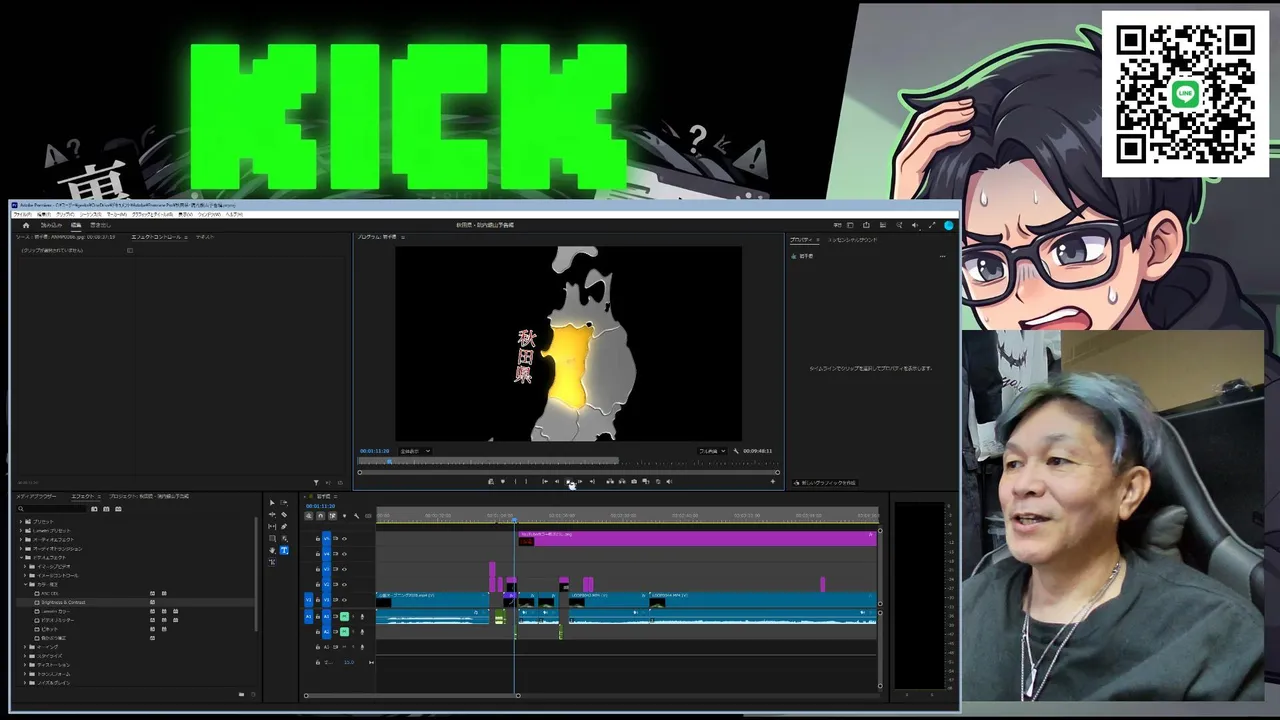1280x720 pixels.
Task: Click 新しいグラフィックを作成 button
Action: point(825,483)
